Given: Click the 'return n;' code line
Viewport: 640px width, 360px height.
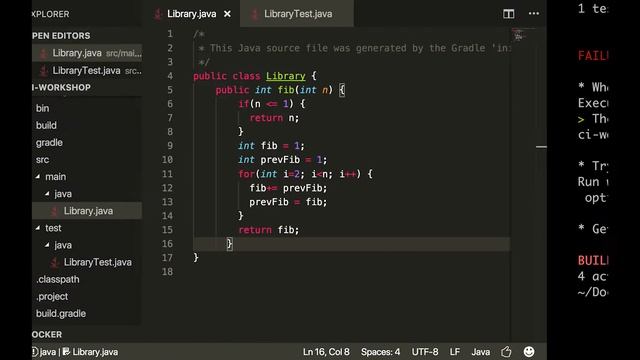Looking at the screenshot, I should (274, 118).
